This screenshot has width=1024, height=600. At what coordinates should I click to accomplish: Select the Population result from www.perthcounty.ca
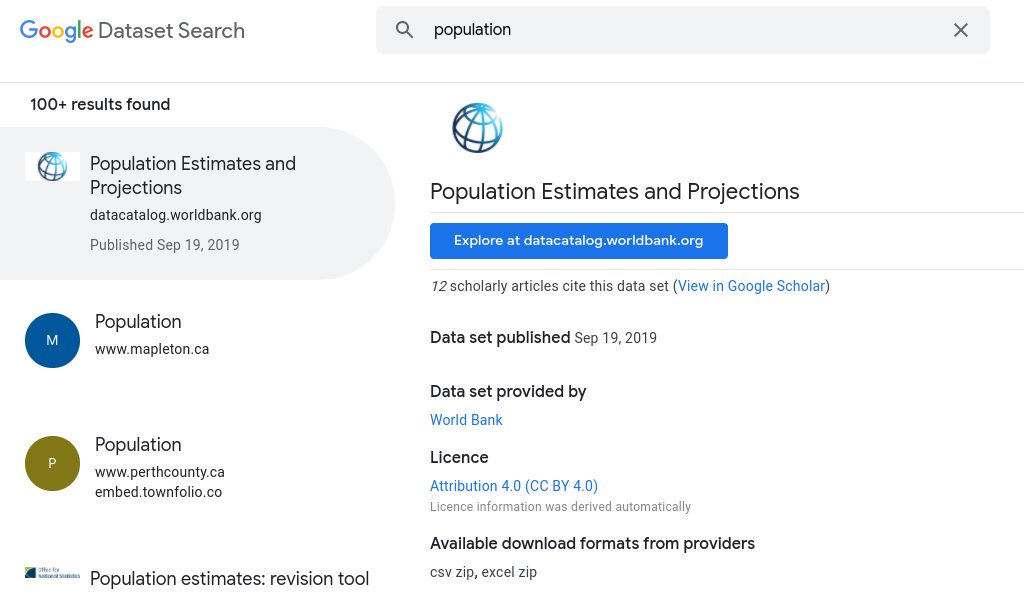pos(138,445)
